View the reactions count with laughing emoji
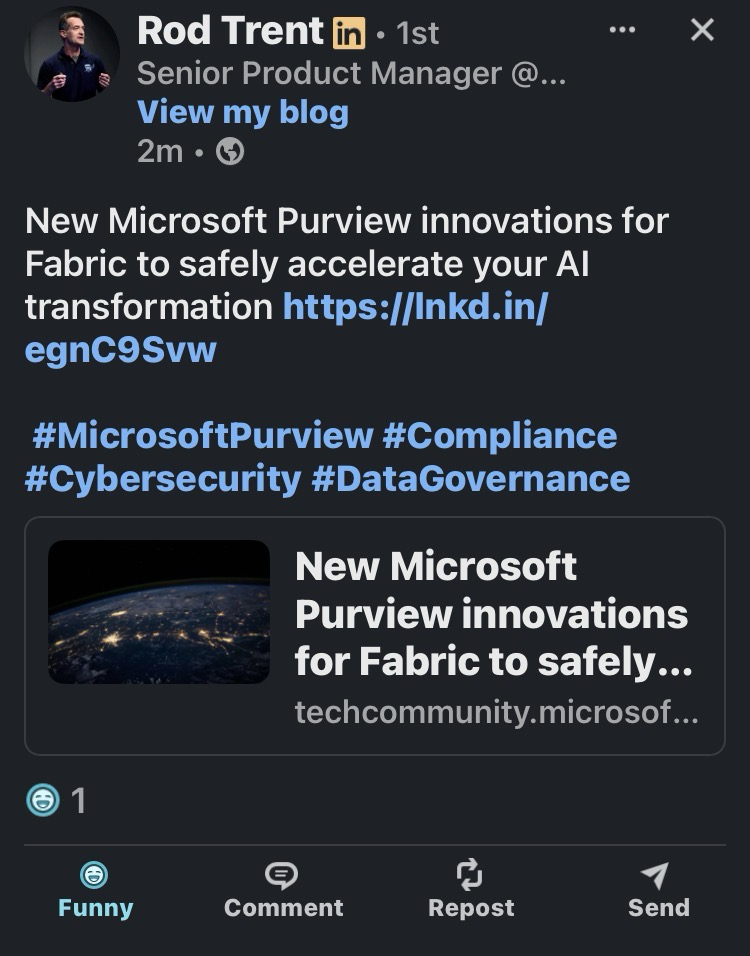 pyautogui.click(x=56, y=800)
